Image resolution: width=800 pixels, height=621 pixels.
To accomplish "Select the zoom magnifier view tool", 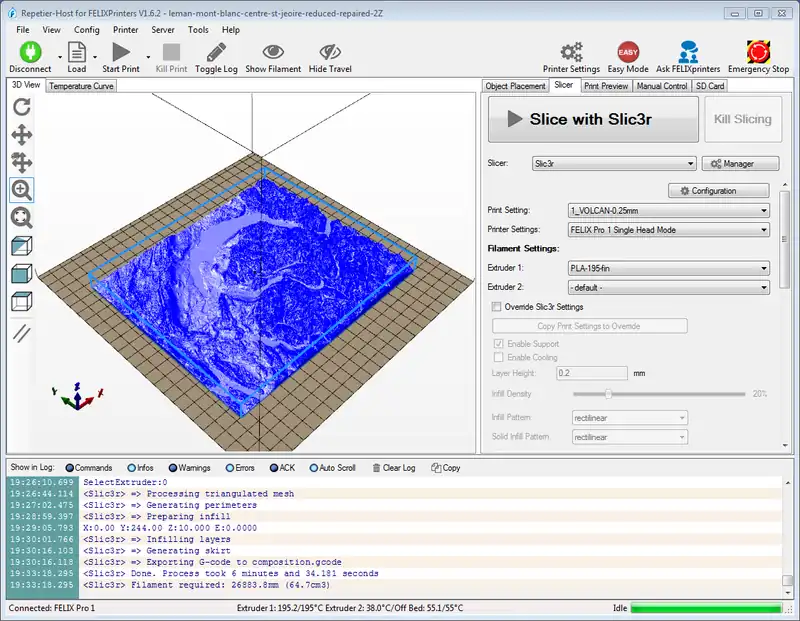I will 21,189.
